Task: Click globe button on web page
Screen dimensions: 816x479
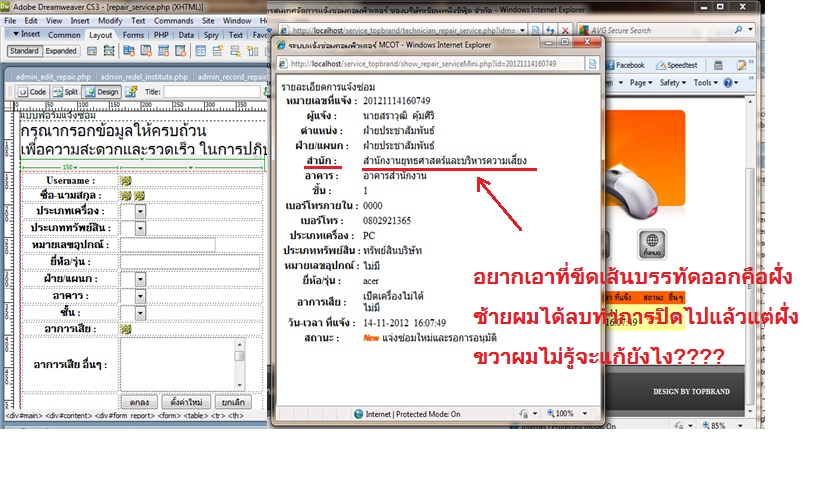Action: click(x=652, y=244)
